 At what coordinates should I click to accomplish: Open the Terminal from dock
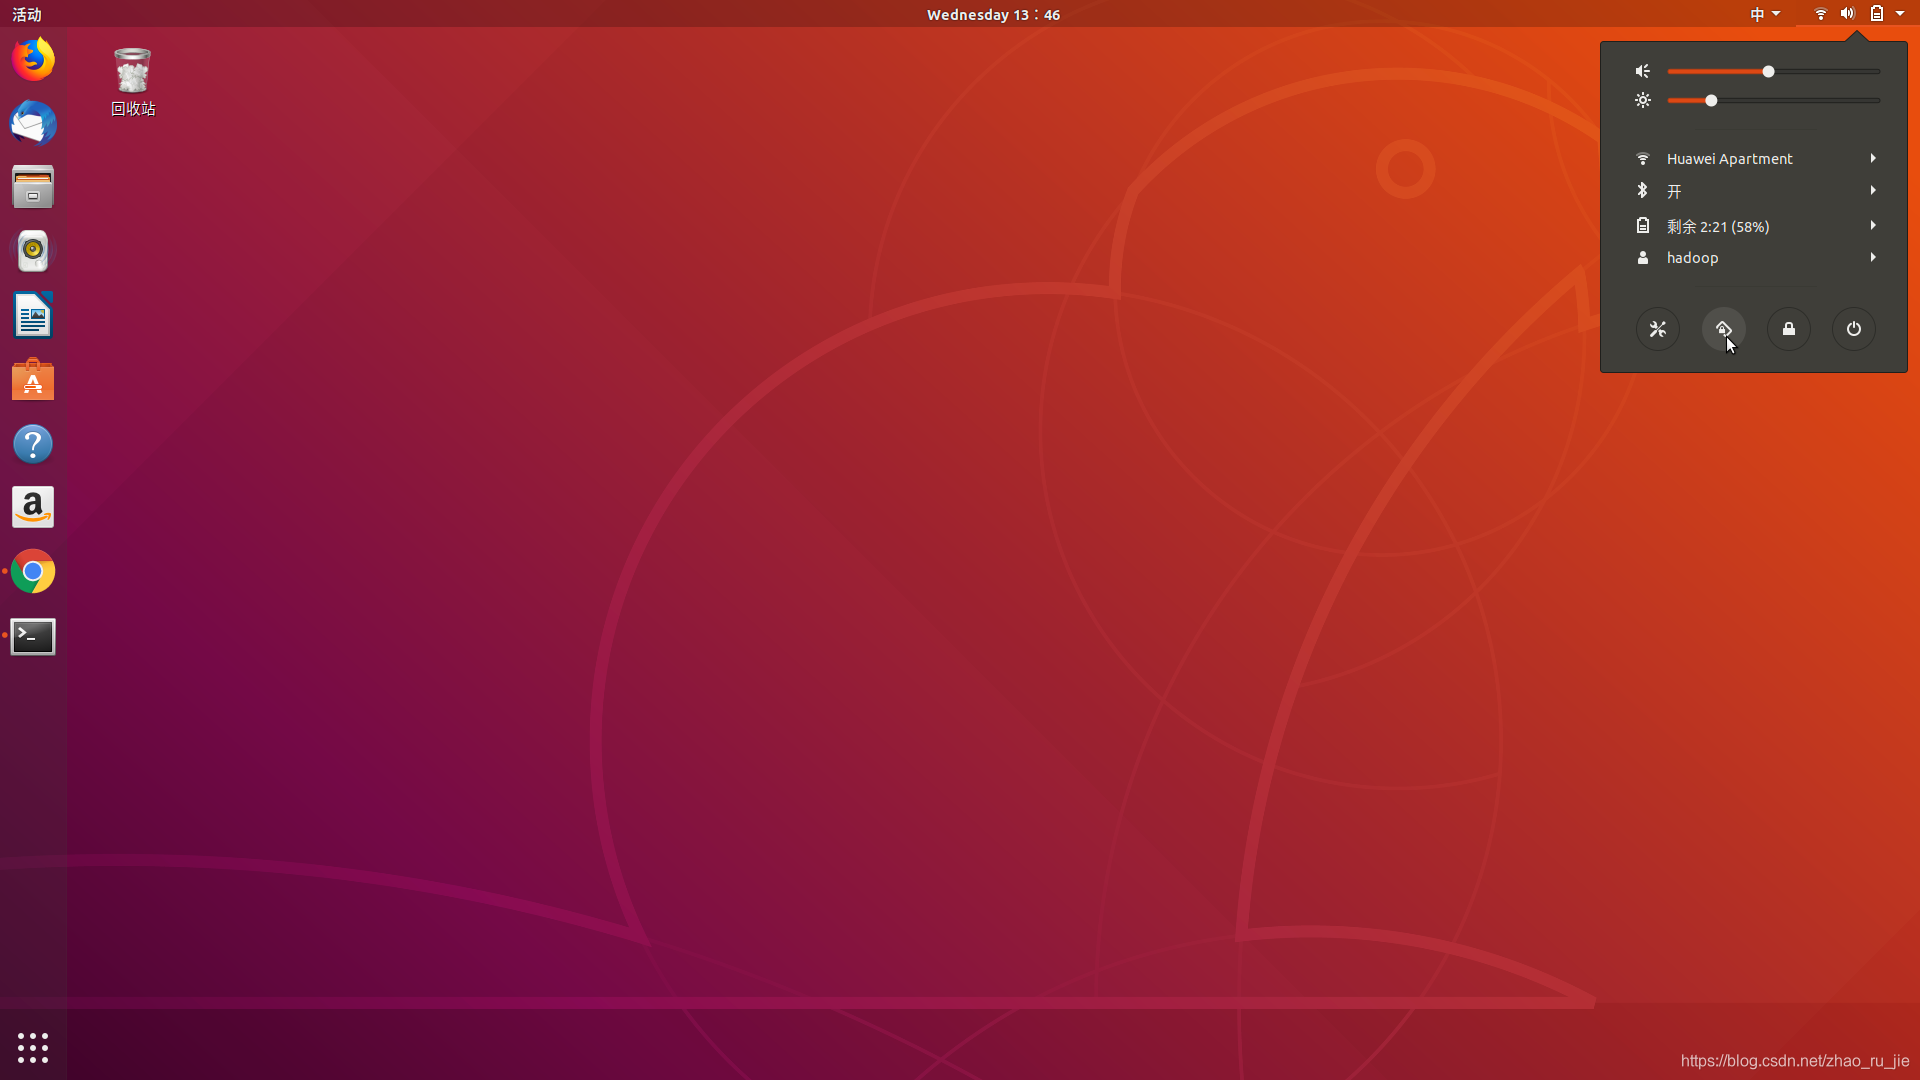click(x=33, y=636)
